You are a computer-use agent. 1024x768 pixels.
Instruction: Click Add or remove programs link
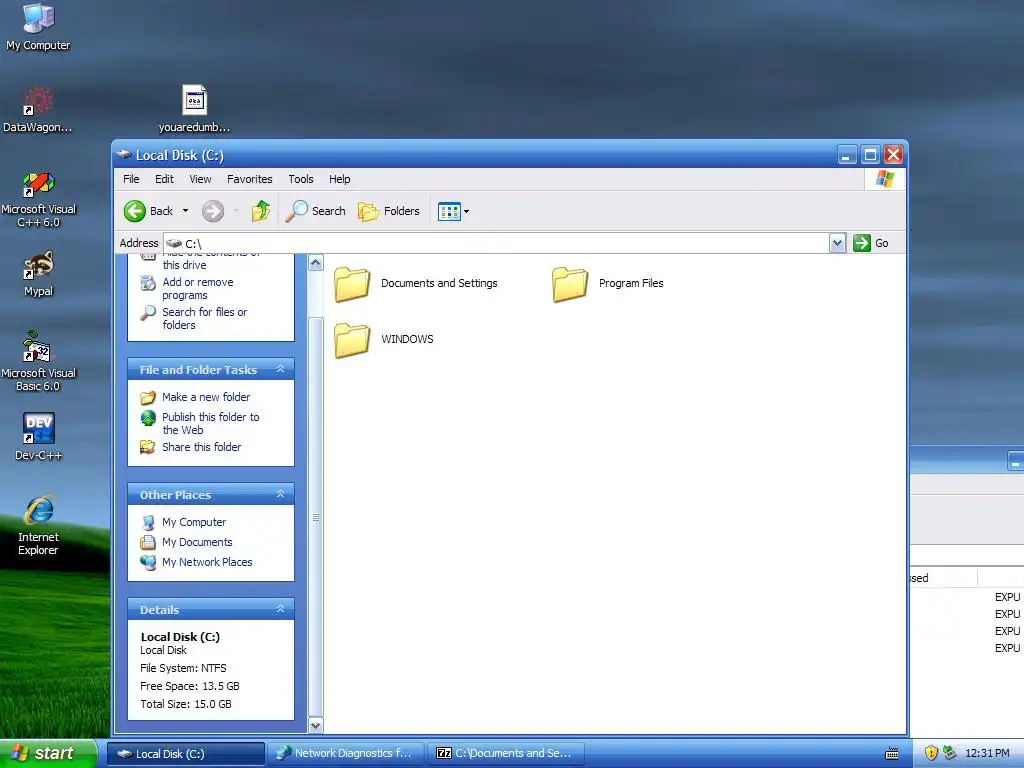[x=198, y=289]
